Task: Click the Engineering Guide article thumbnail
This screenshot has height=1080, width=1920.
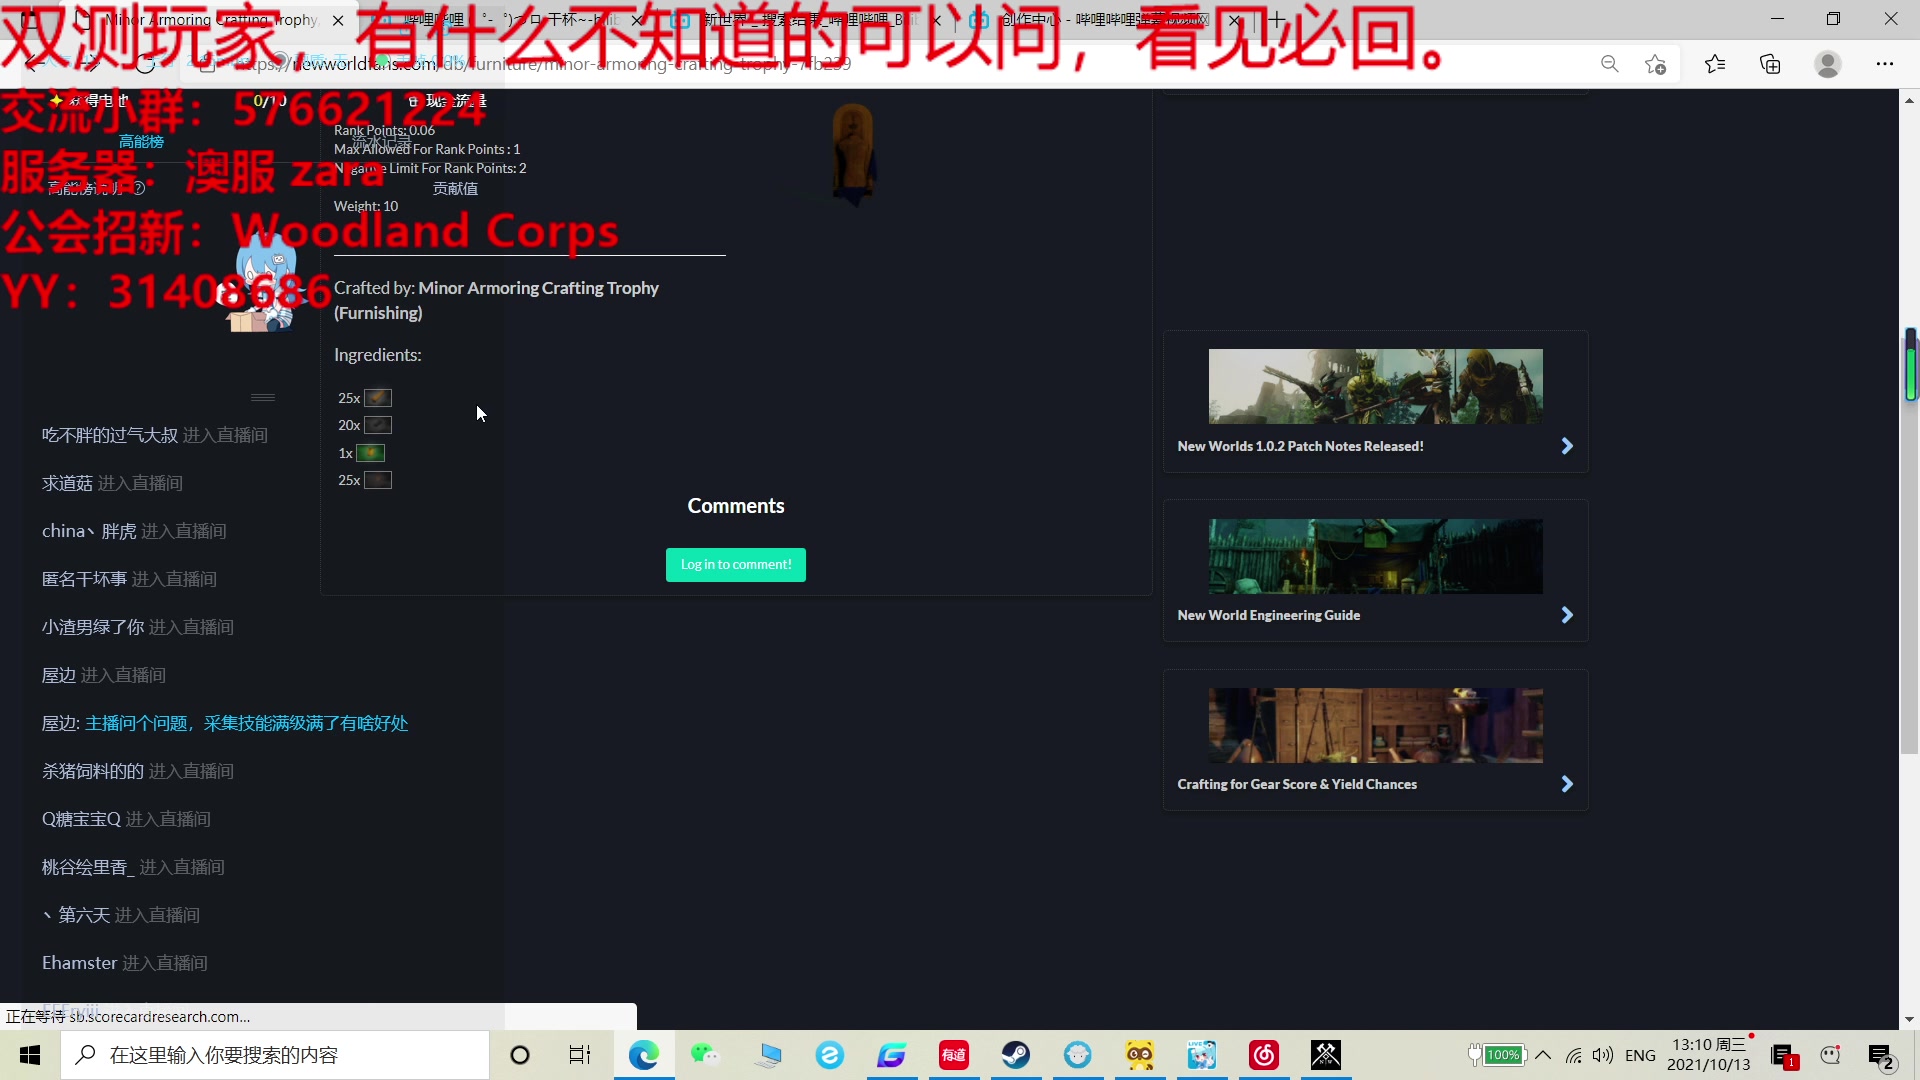Action: tap(1375, 556)
